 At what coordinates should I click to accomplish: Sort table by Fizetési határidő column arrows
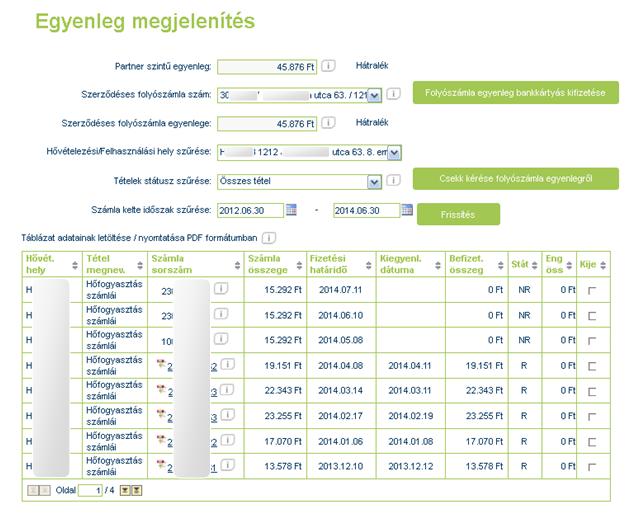click(x=368, y=265)
